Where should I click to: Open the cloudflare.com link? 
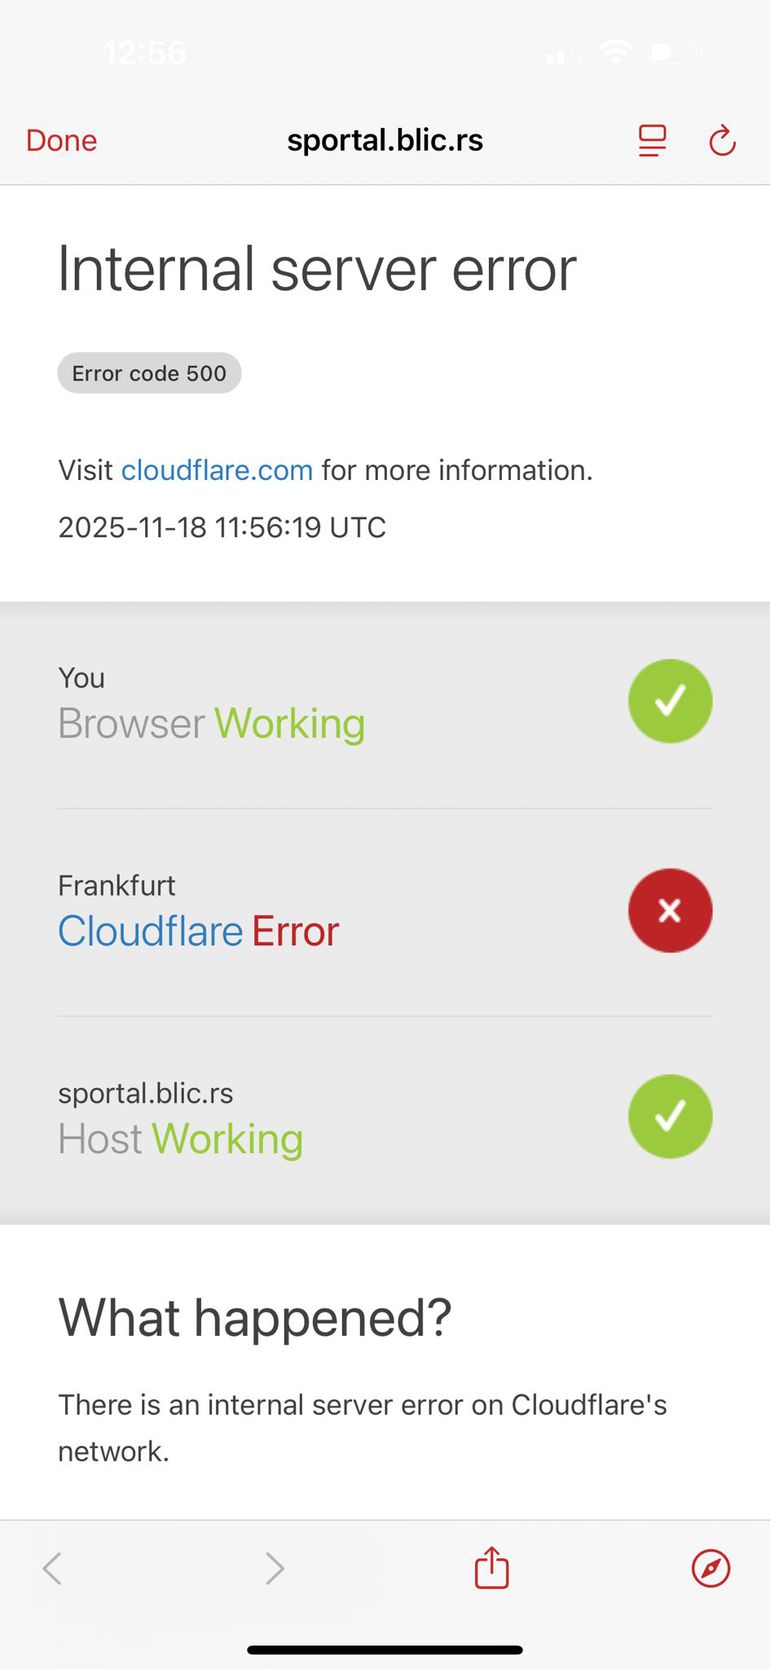point(217,470)
